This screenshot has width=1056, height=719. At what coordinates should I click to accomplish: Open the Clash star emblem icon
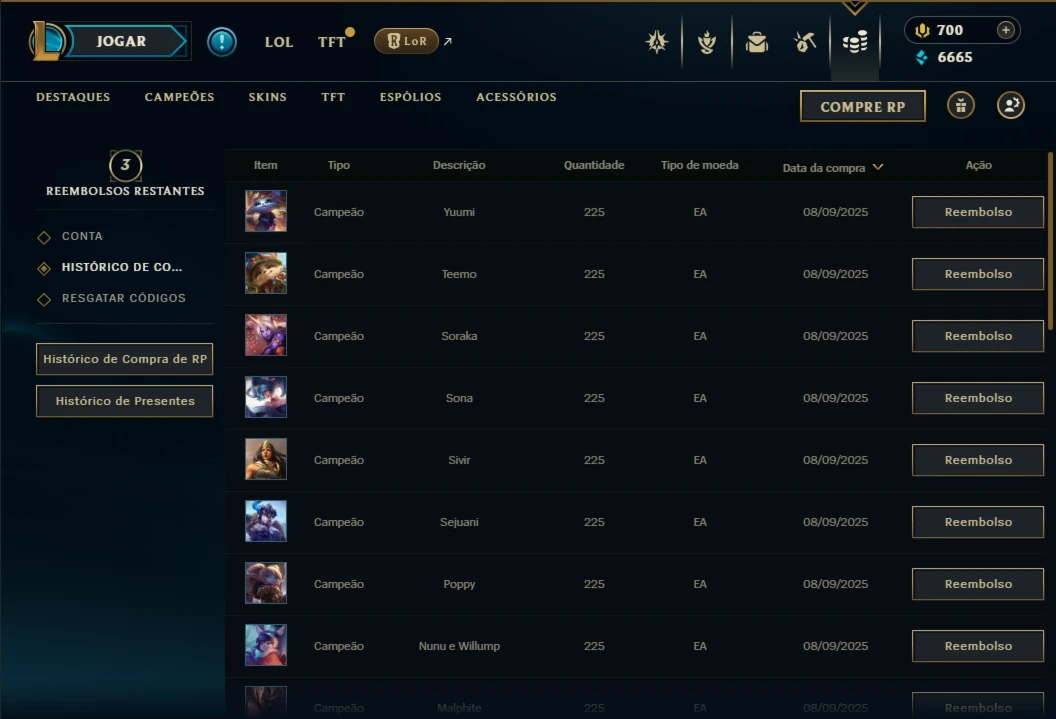point(657,42)
